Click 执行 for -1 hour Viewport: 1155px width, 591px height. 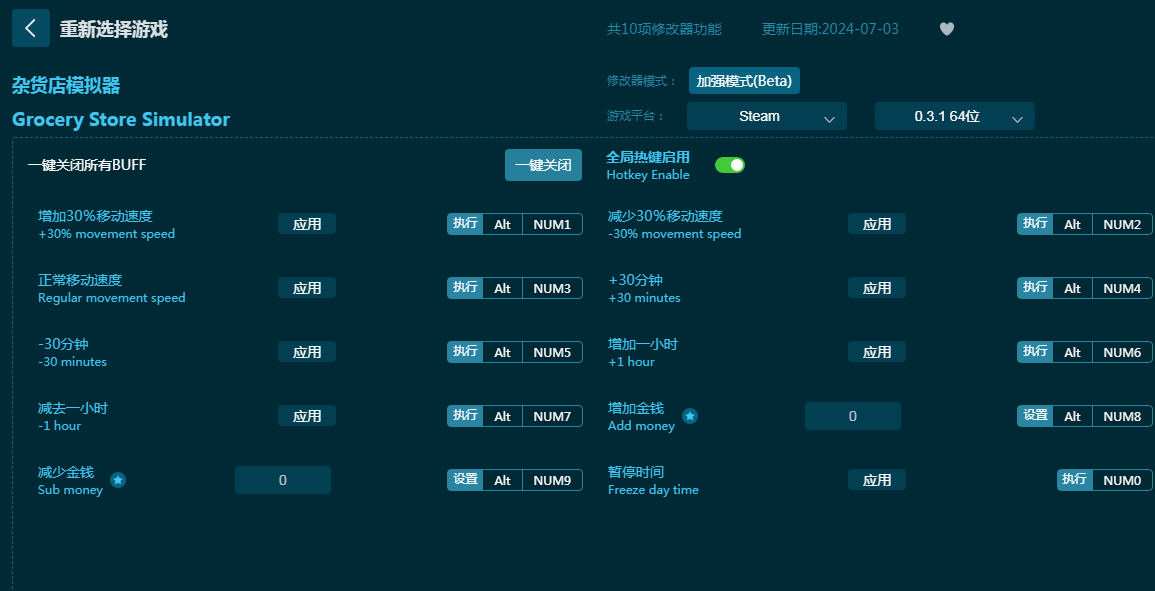coord(465,416)
